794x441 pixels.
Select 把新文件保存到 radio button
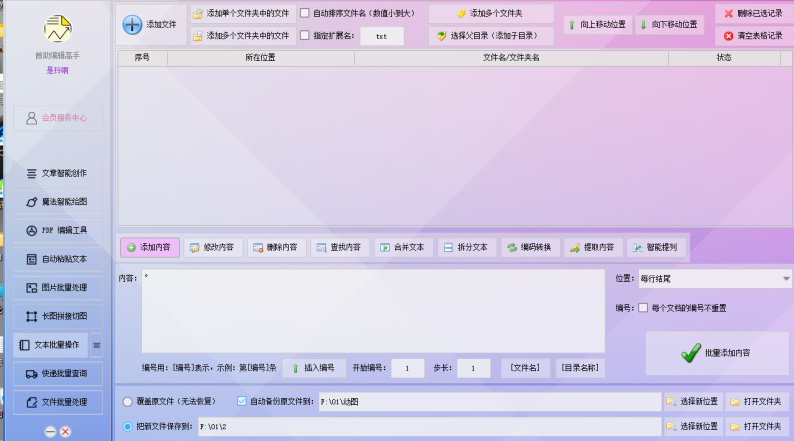point(128,426)
